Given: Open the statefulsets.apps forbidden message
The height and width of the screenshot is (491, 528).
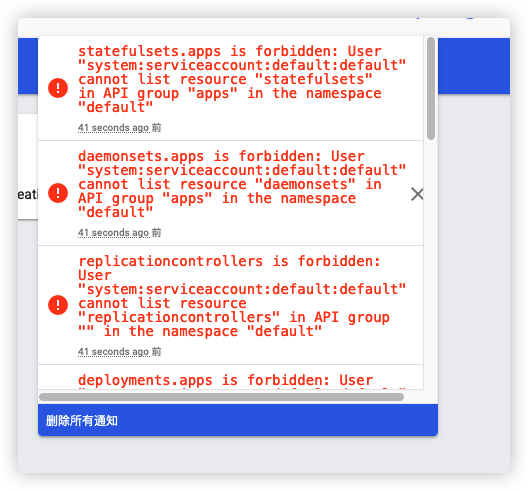Looking at the screenshot, I should pos(242,79).
